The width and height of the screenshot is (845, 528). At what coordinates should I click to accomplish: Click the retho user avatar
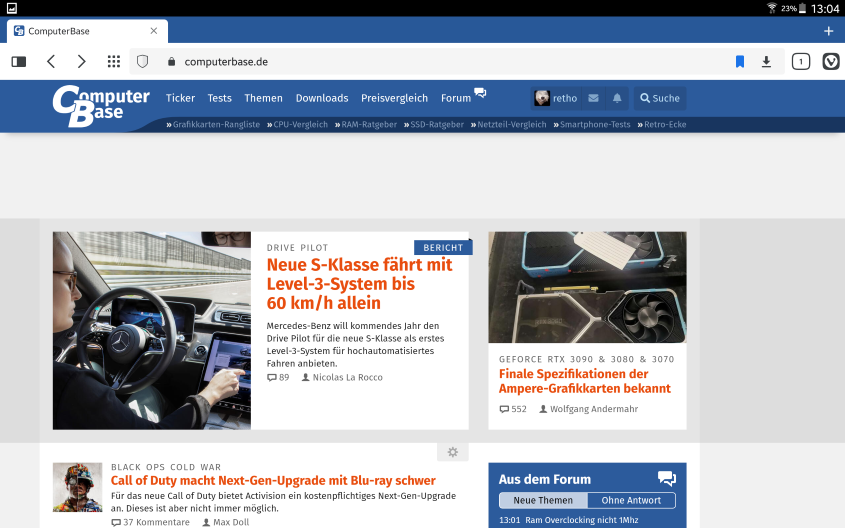pyautogui.click(x=542, y=98)
